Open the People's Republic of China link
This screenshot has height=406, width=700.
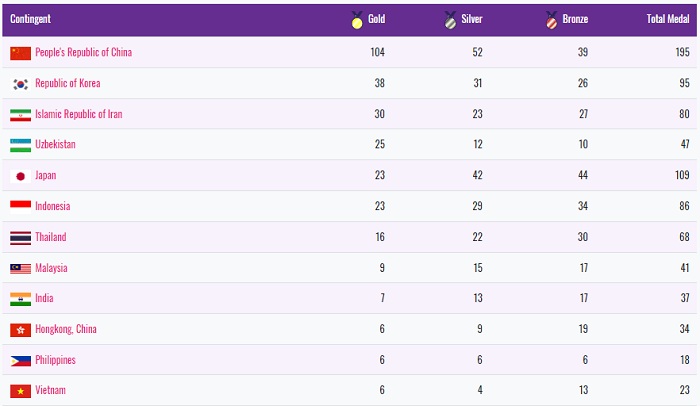pos(83,53)
